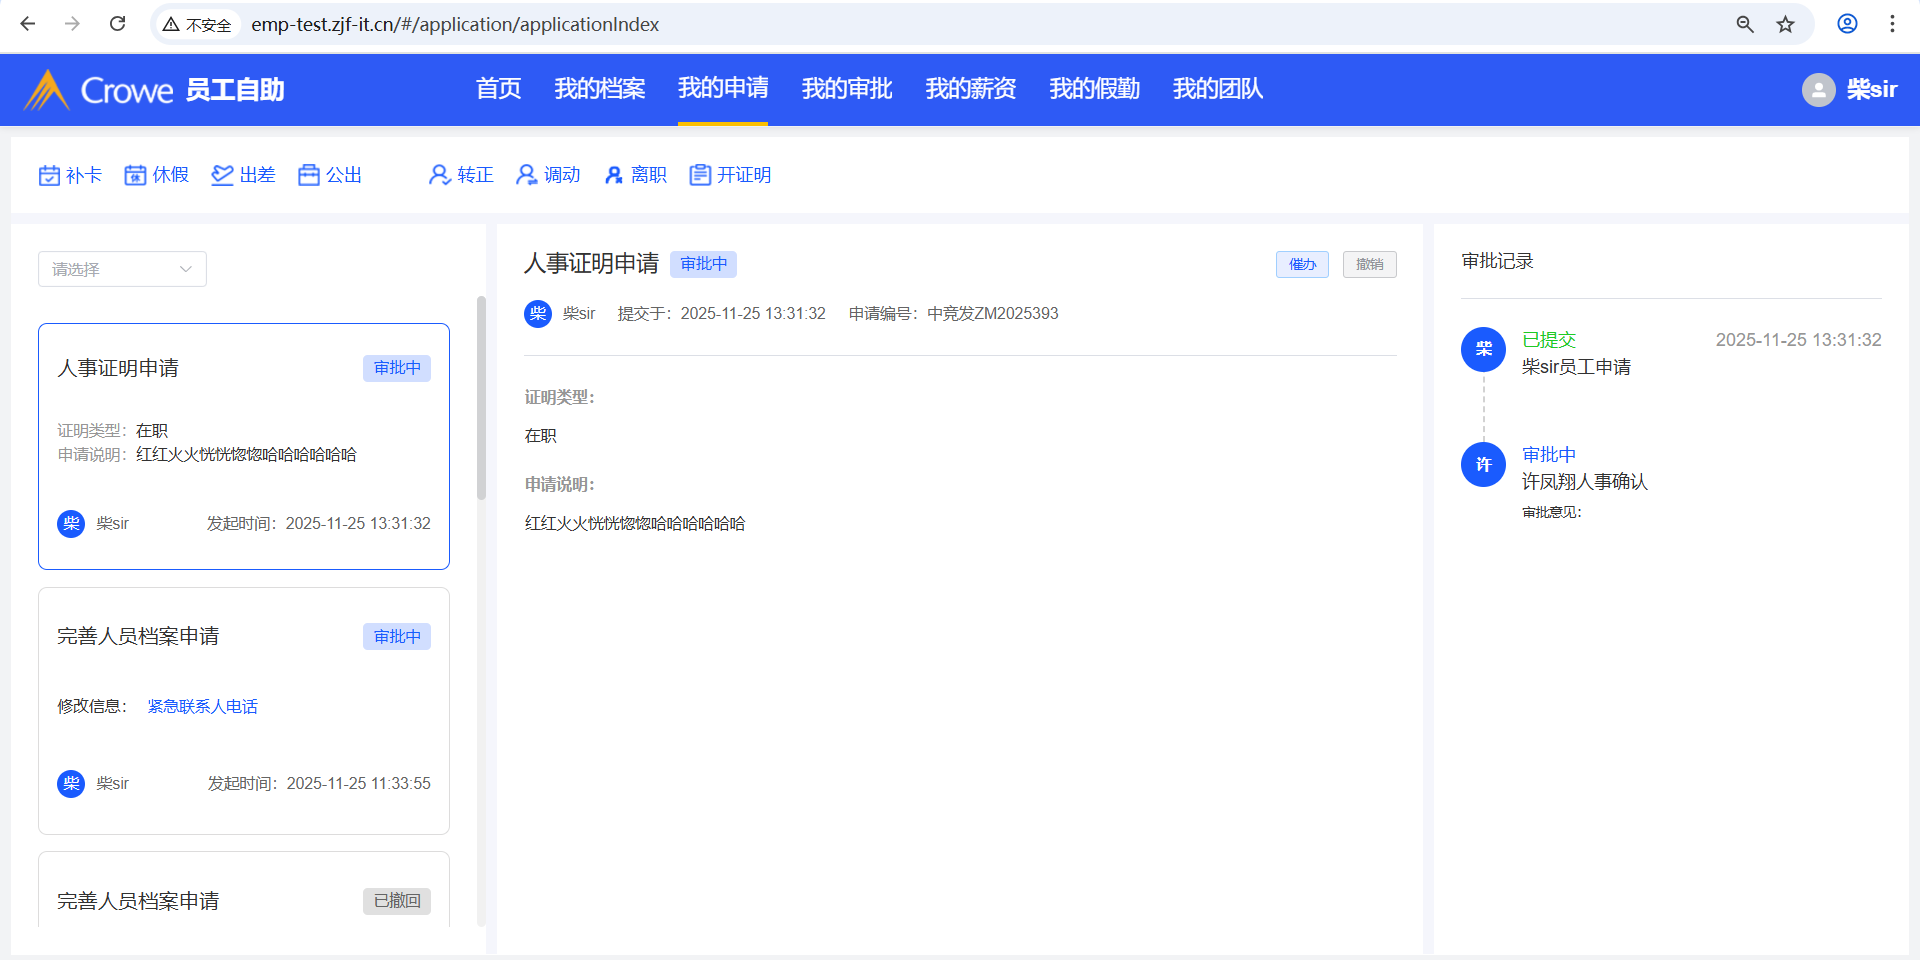The image size is (1920, 960).
Task: Click the 调动 transfer icon
Action: (x=526, y=176)
